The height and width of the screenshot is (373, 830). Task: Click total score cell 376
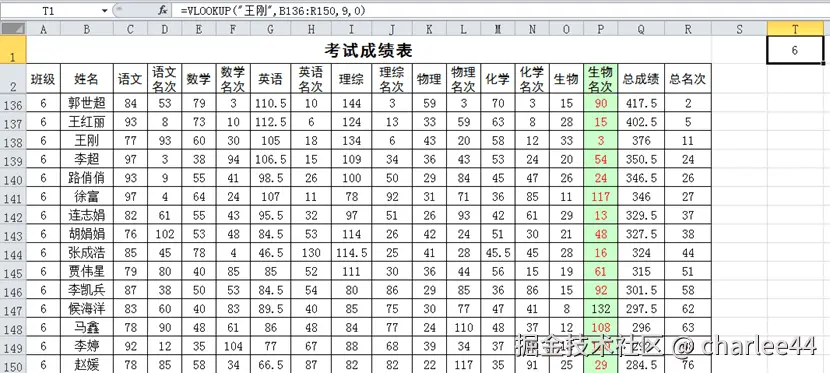(641, 141)
